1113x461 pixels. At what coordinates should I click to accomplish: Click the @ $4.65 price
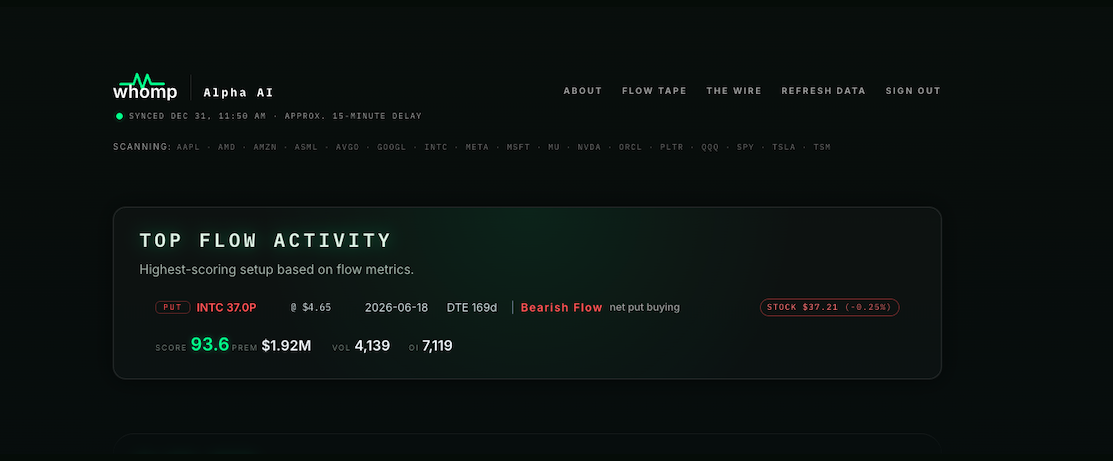click(311, 308)
